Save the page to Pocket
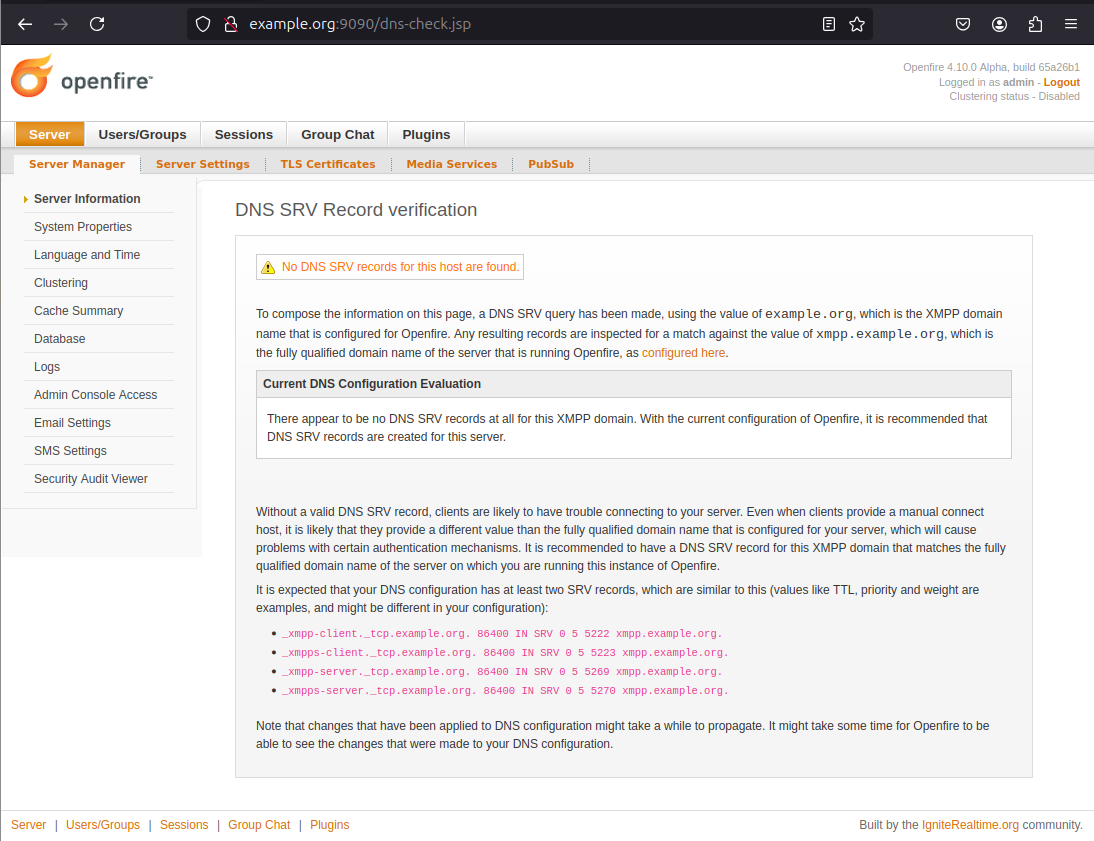This screenshot has height=841, width=1094. click(x=962, y=23)
